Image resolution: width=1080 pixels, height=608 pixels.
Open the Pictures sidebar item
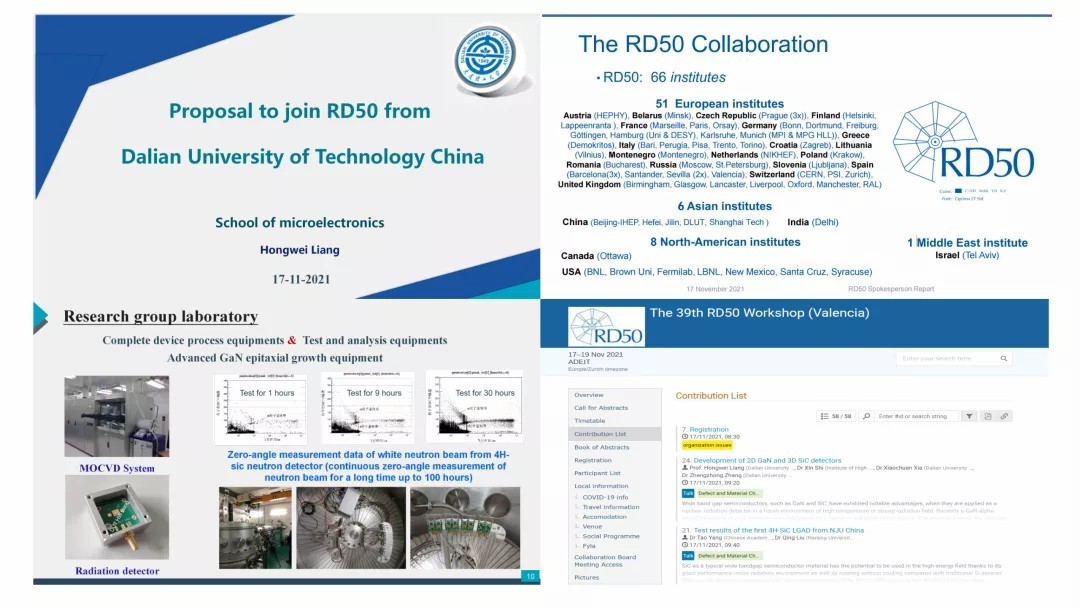coord(586,577)
